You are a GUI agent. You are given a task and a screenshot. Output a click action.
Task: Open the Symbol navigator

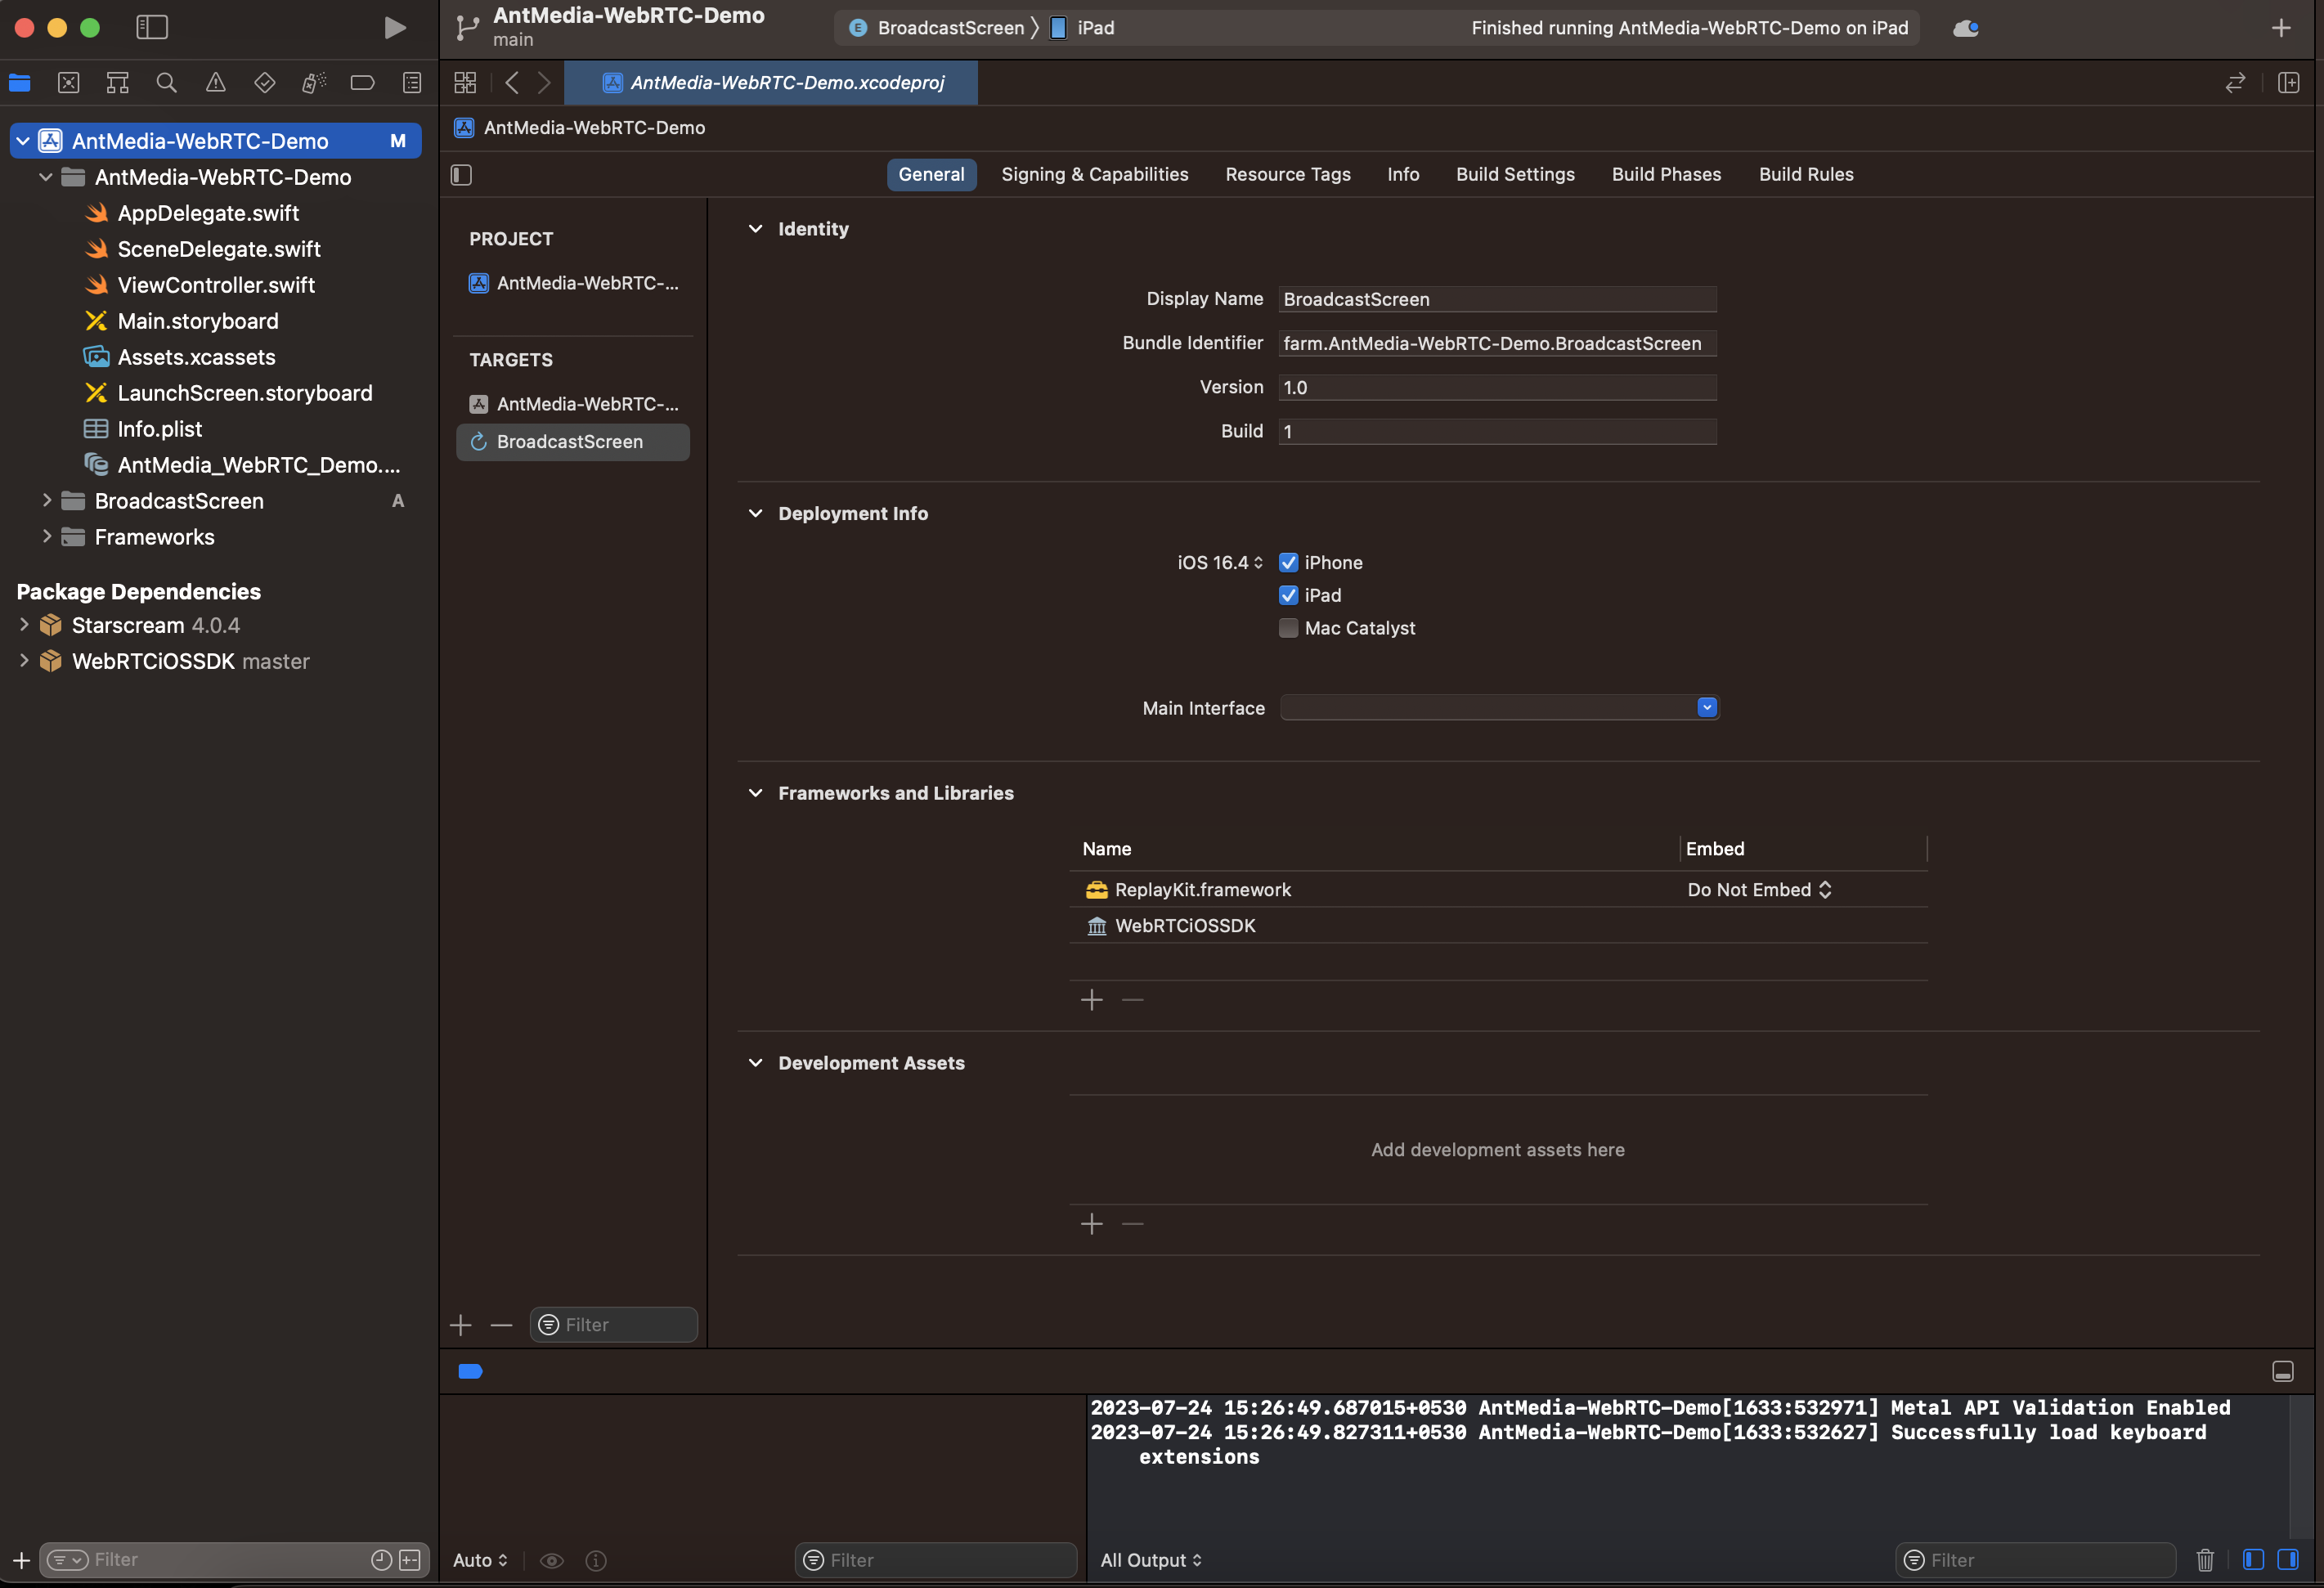point(118,83)
